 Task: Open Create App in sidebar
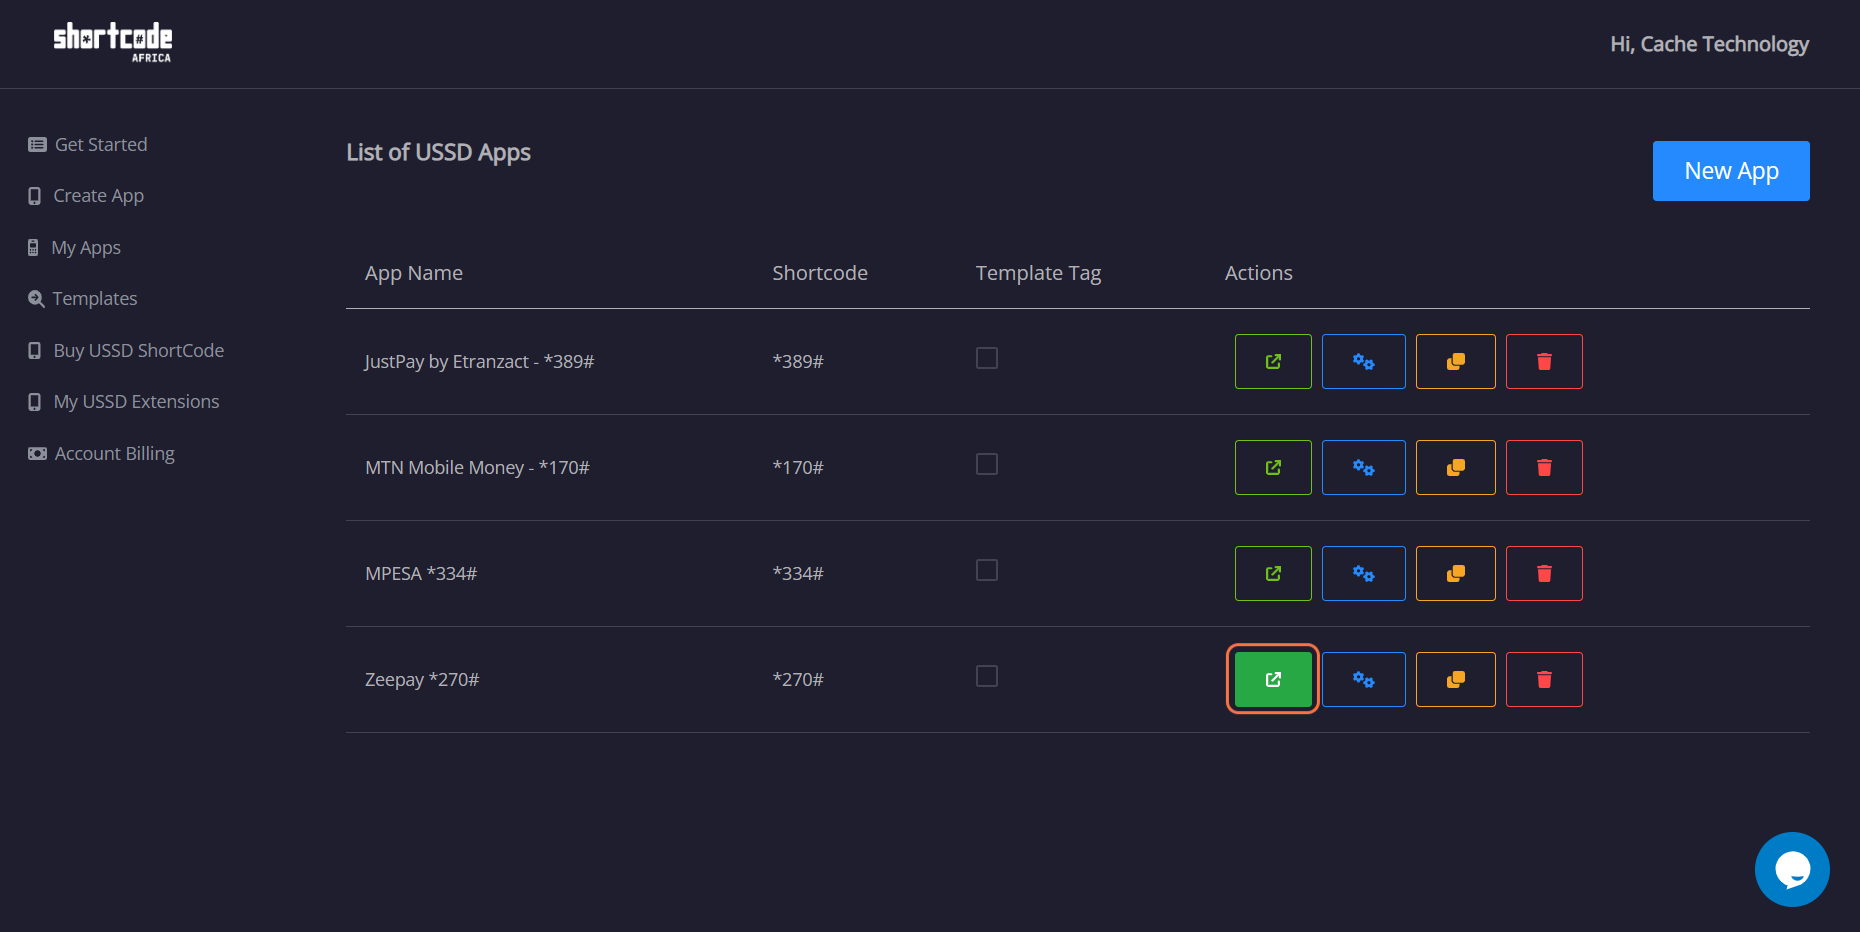(x=86, y=196)
